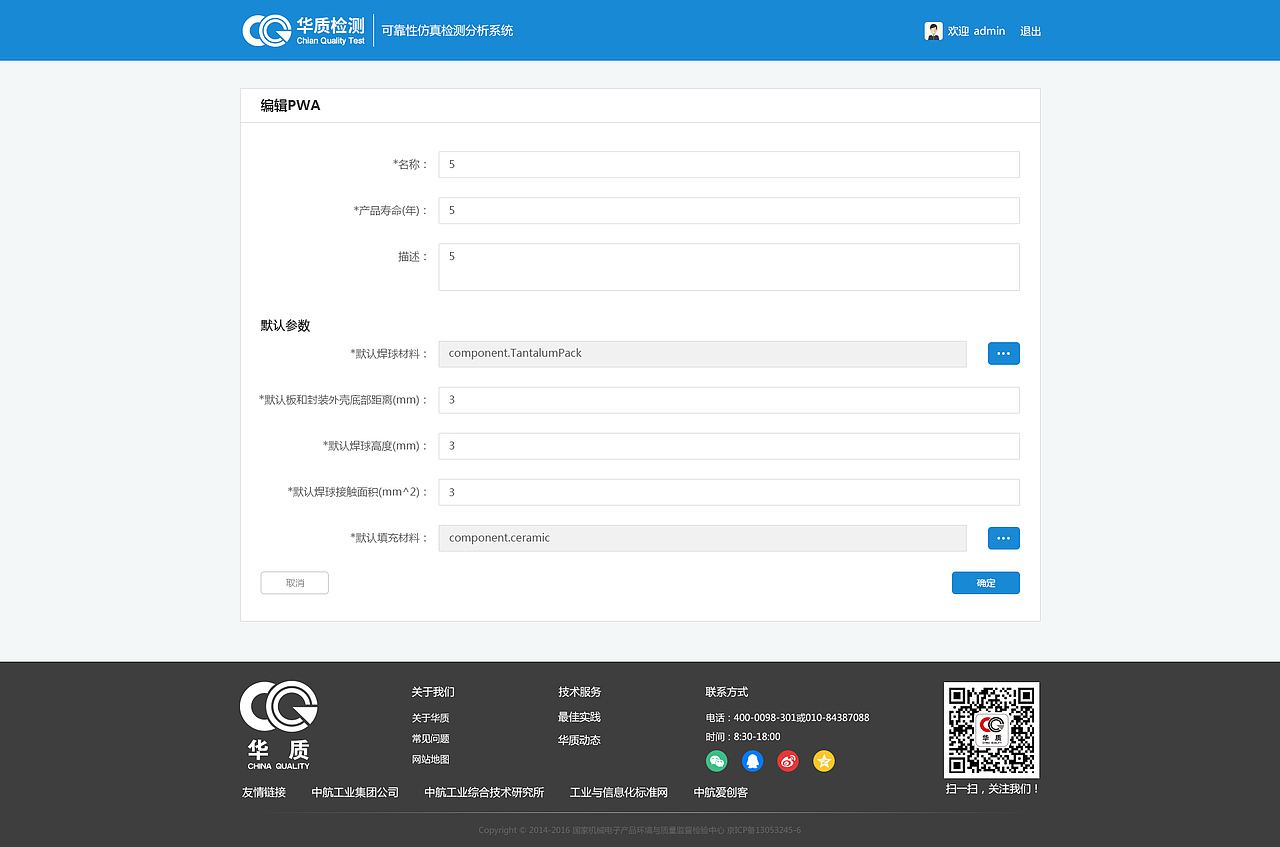Viewport: 1280px width, 847px height.
Task: Open the 网站地图 footer link
Action: coord(430,760)
